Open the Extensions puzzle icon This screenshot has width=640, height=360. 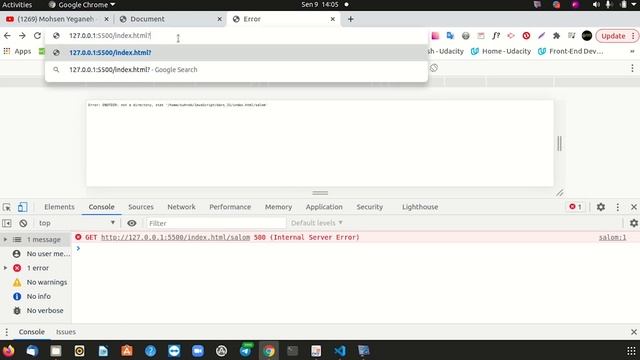[556, 36]
